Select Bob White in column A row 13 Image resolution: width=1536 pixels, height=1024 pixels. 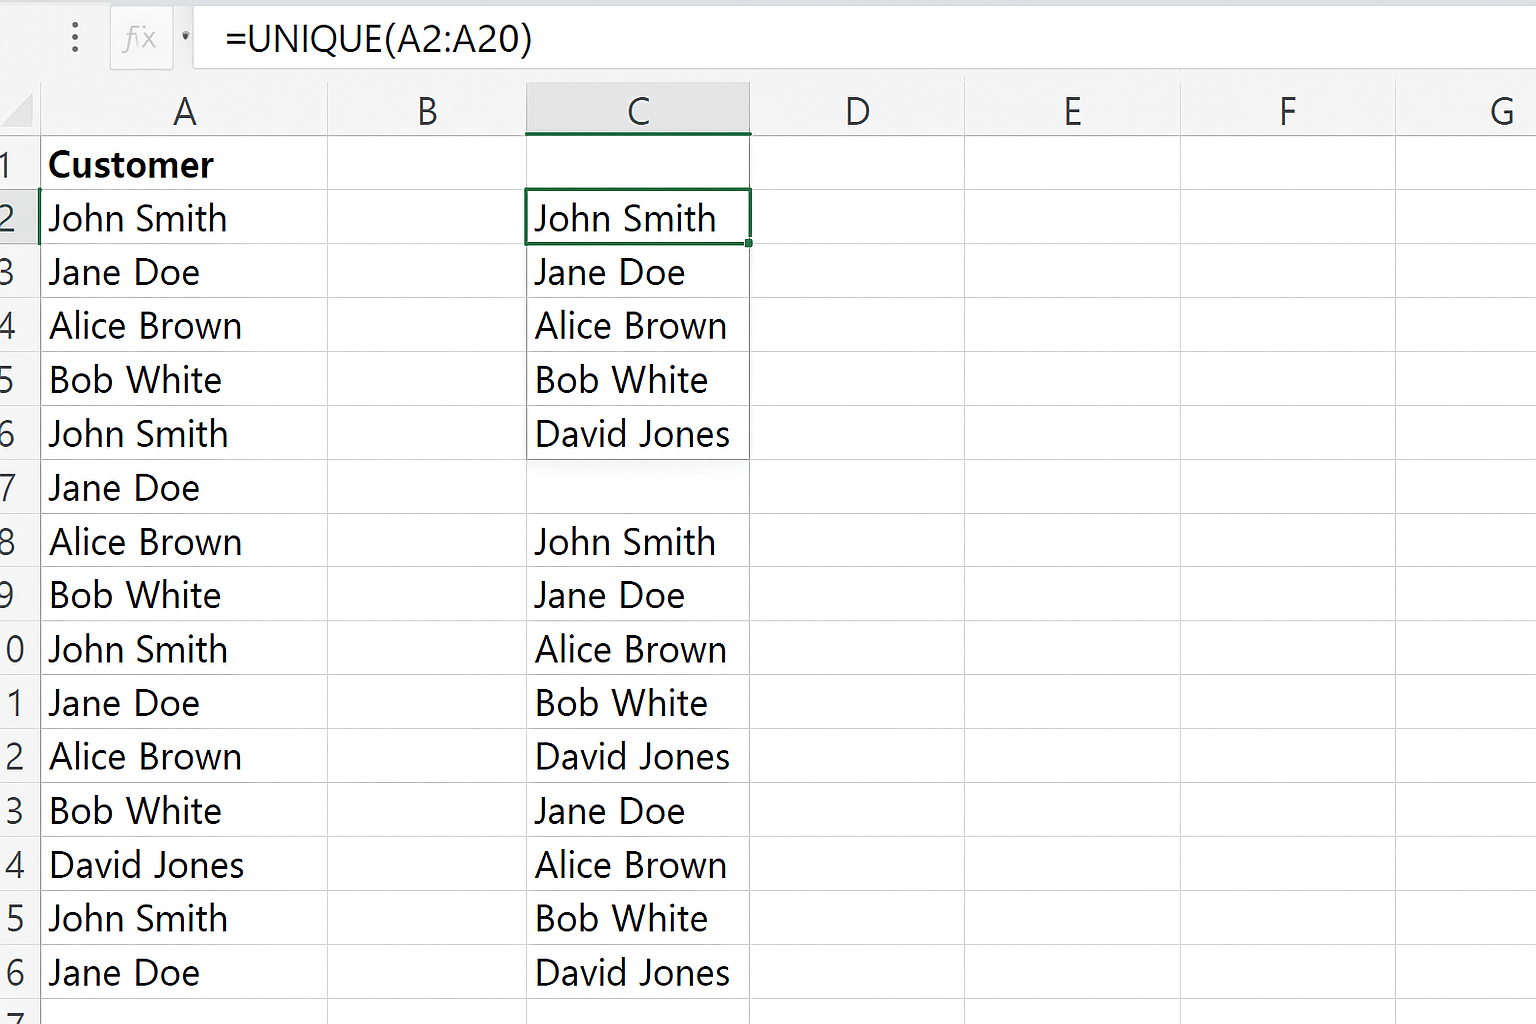(x=184, y=810)
